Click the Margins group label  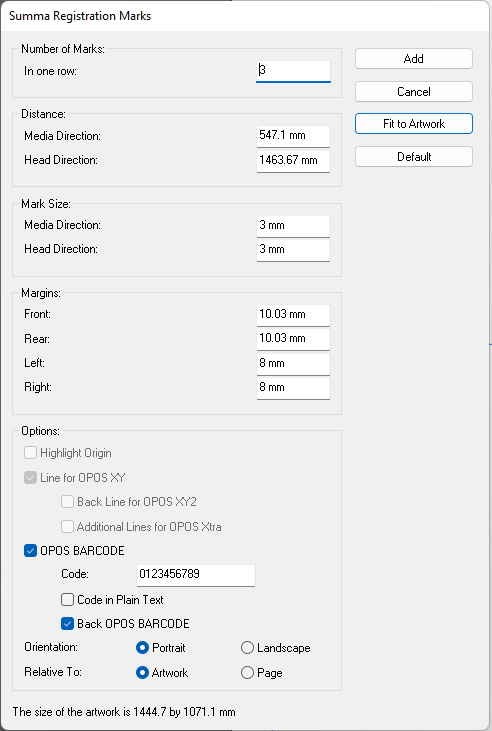[x=41, y=293]
